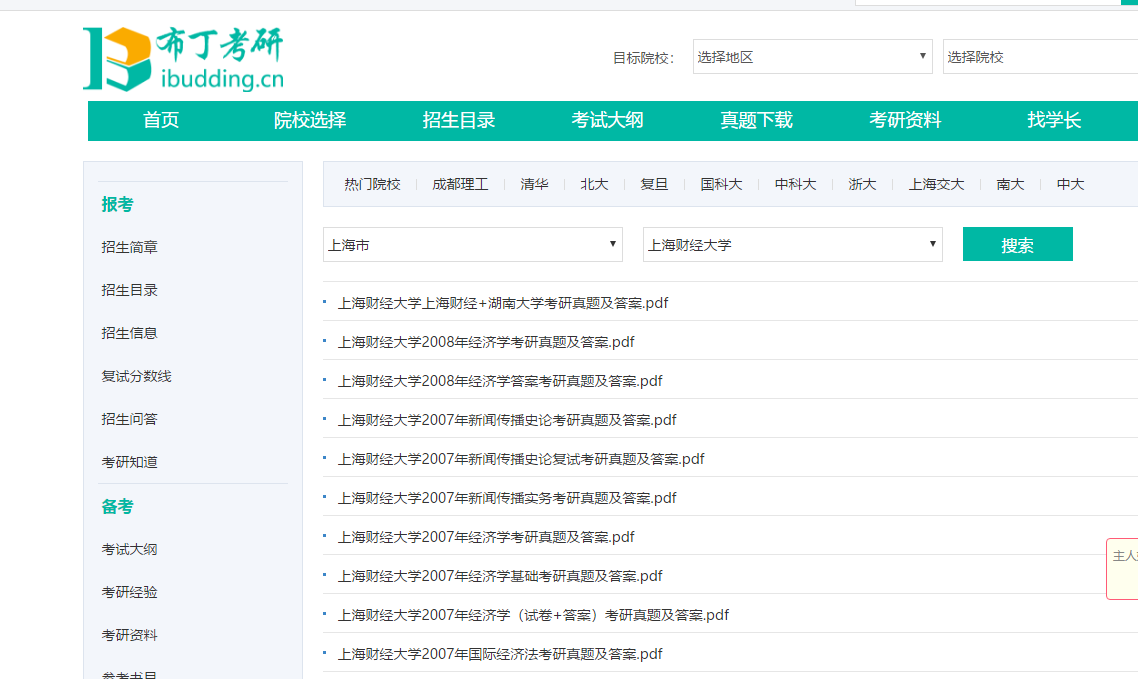Open 院校选择 navigation item
This screenshot has height=679, width=1138.
coord(310,120)
